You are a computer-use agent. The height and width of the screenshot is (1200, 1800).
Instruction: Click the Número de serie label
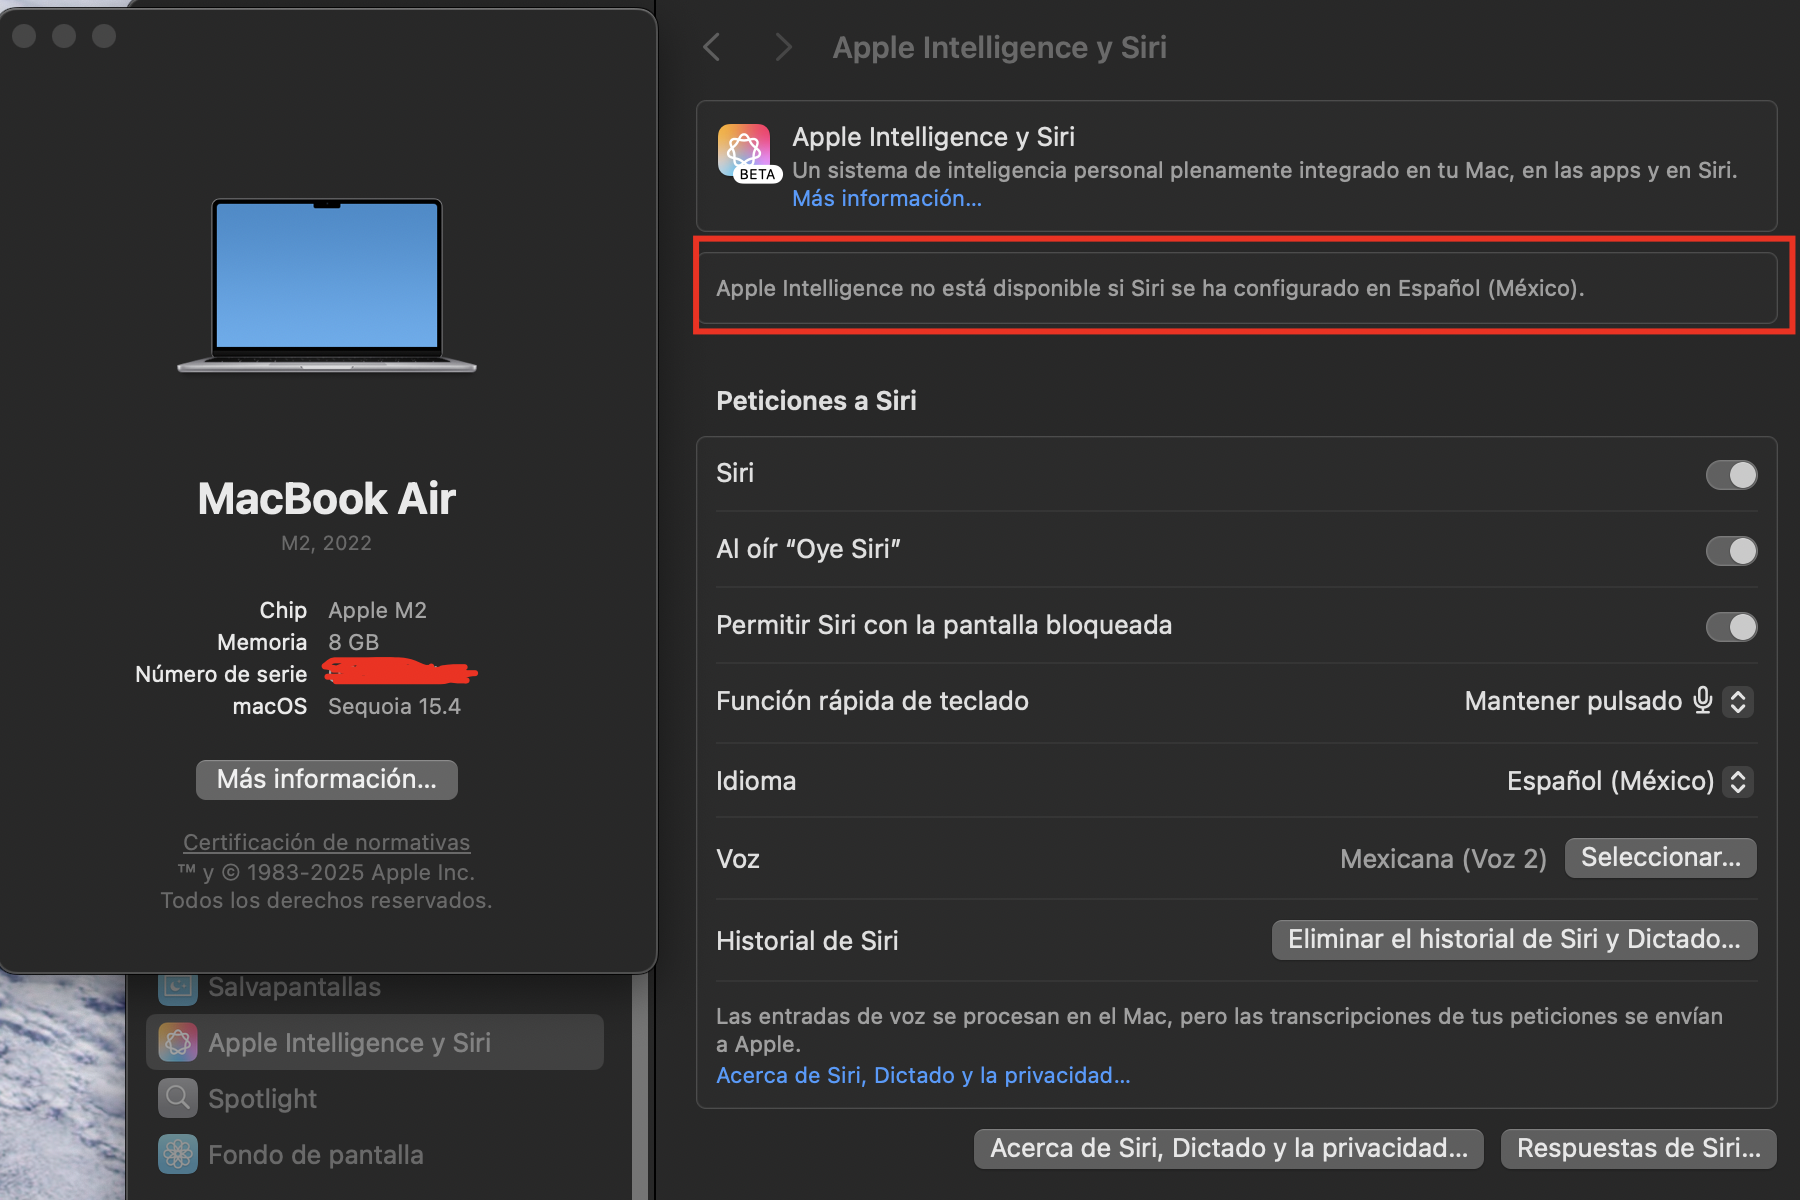(221, 674)
